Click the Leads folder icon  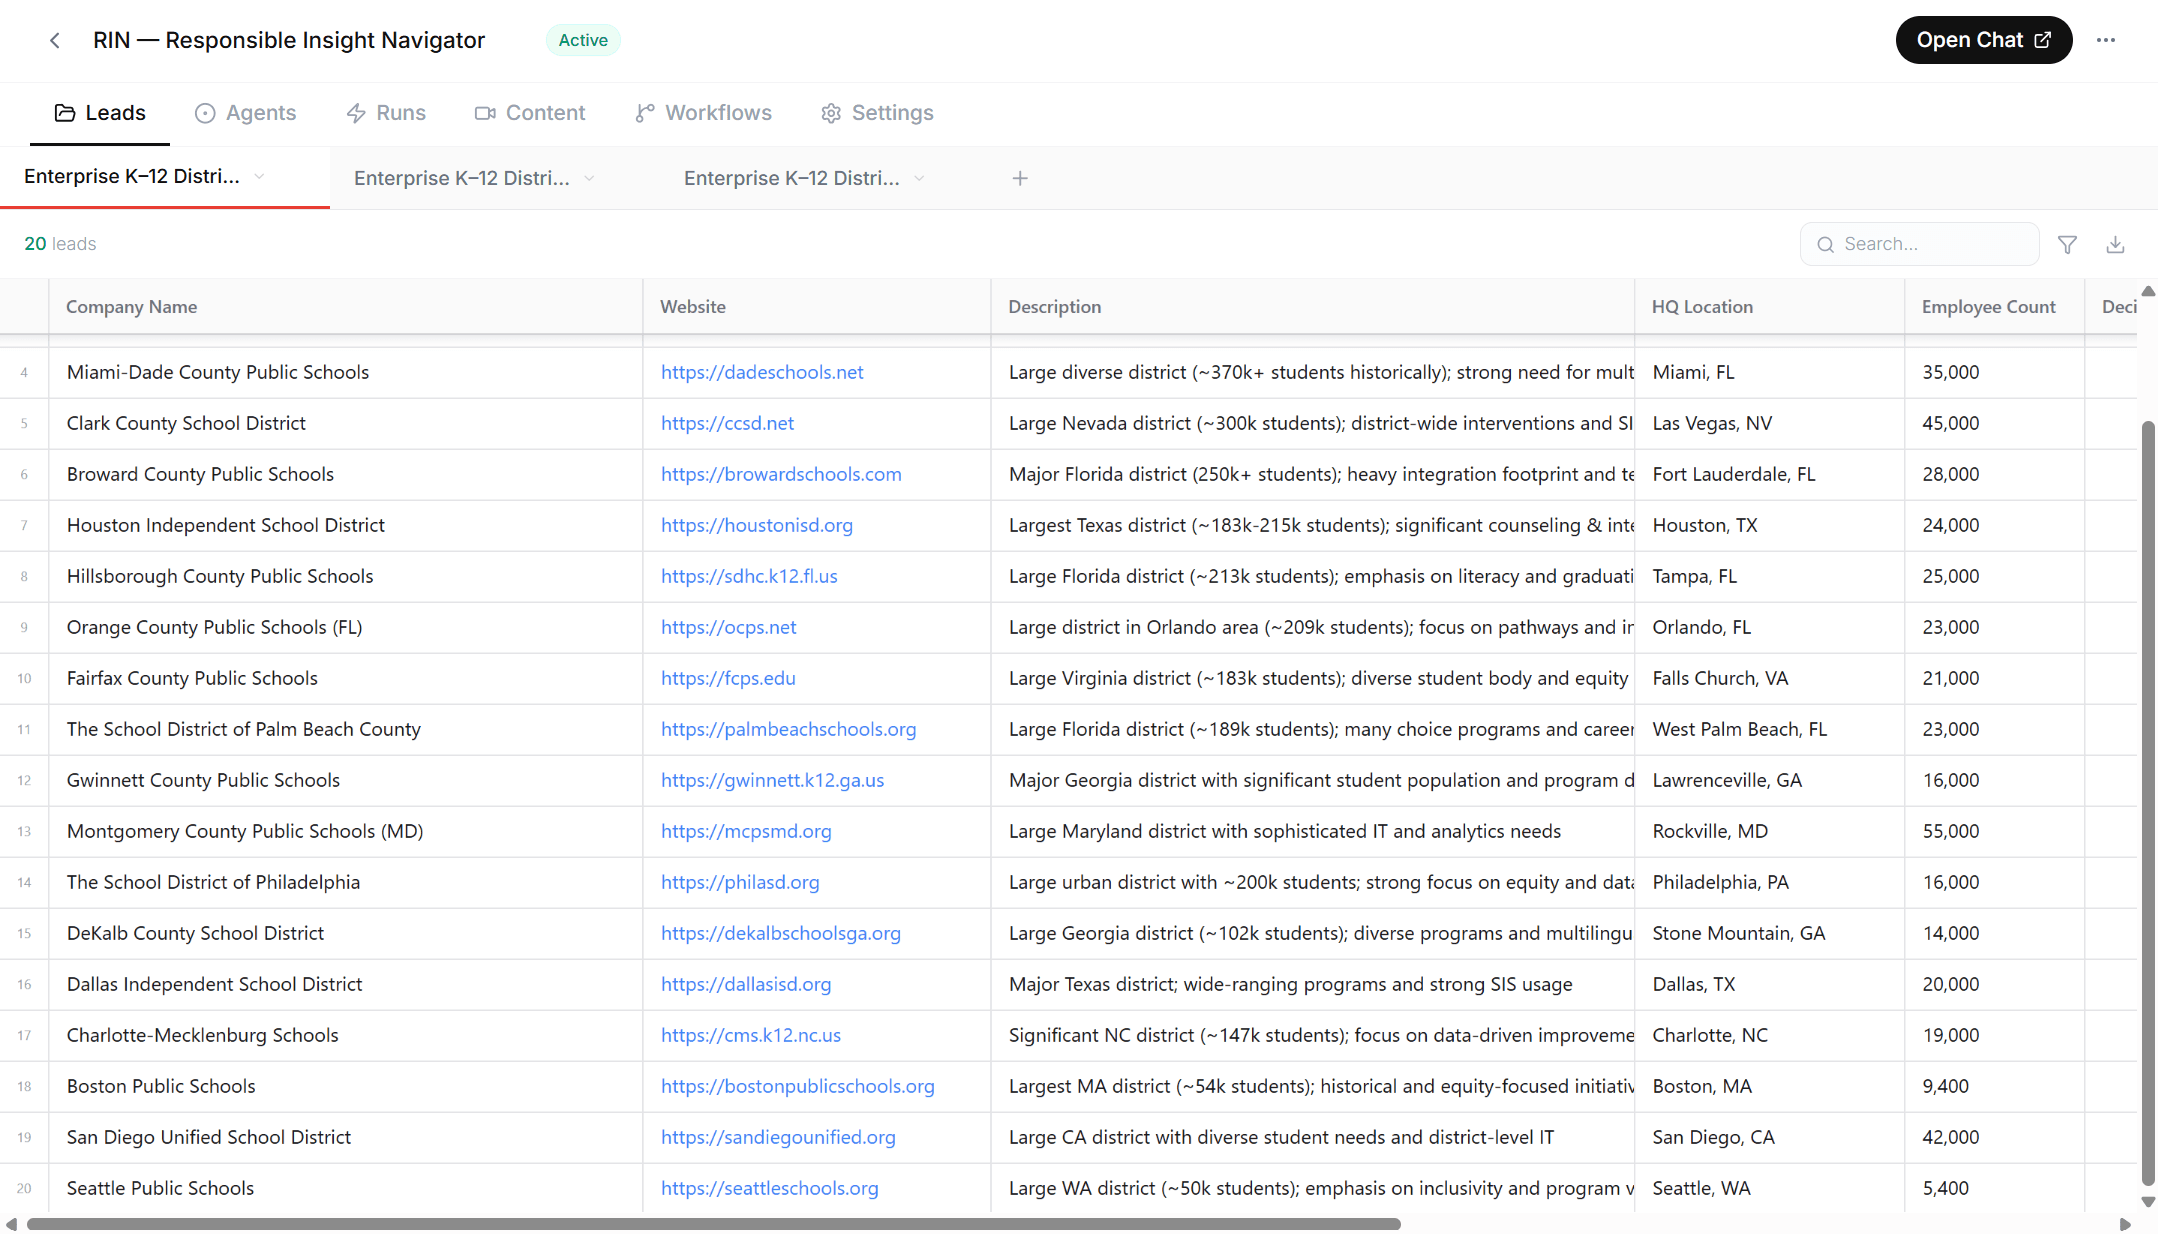pos(64,112)
